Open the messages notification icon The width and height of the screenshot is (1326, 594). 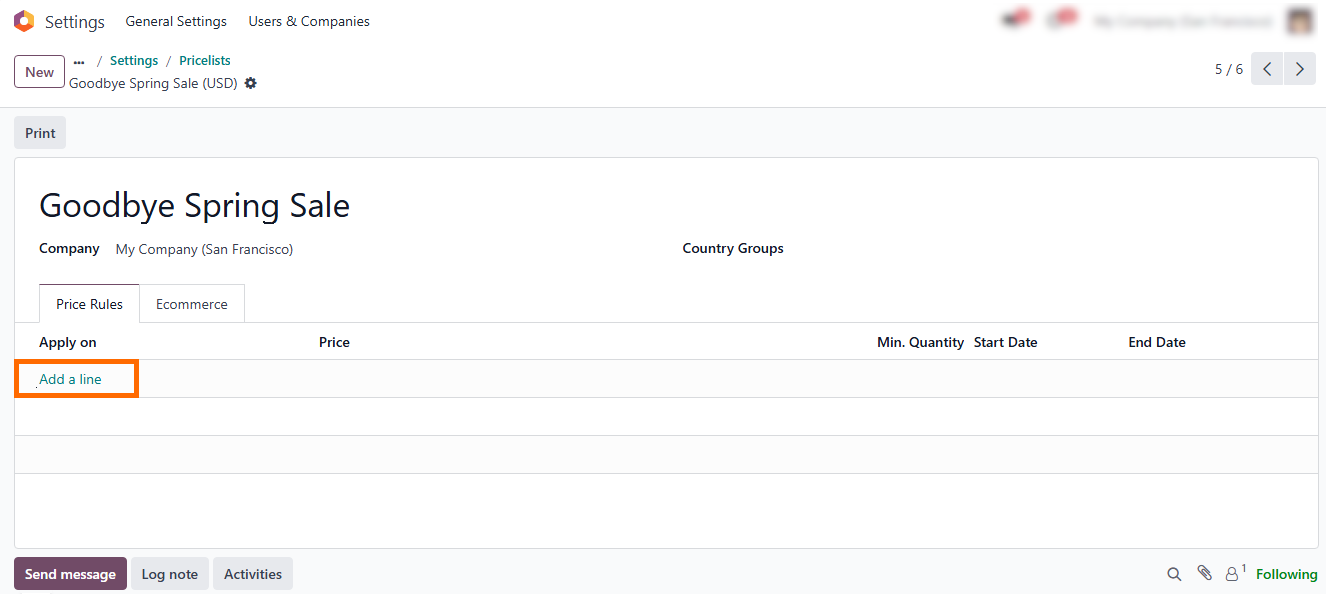[1016, 20]
